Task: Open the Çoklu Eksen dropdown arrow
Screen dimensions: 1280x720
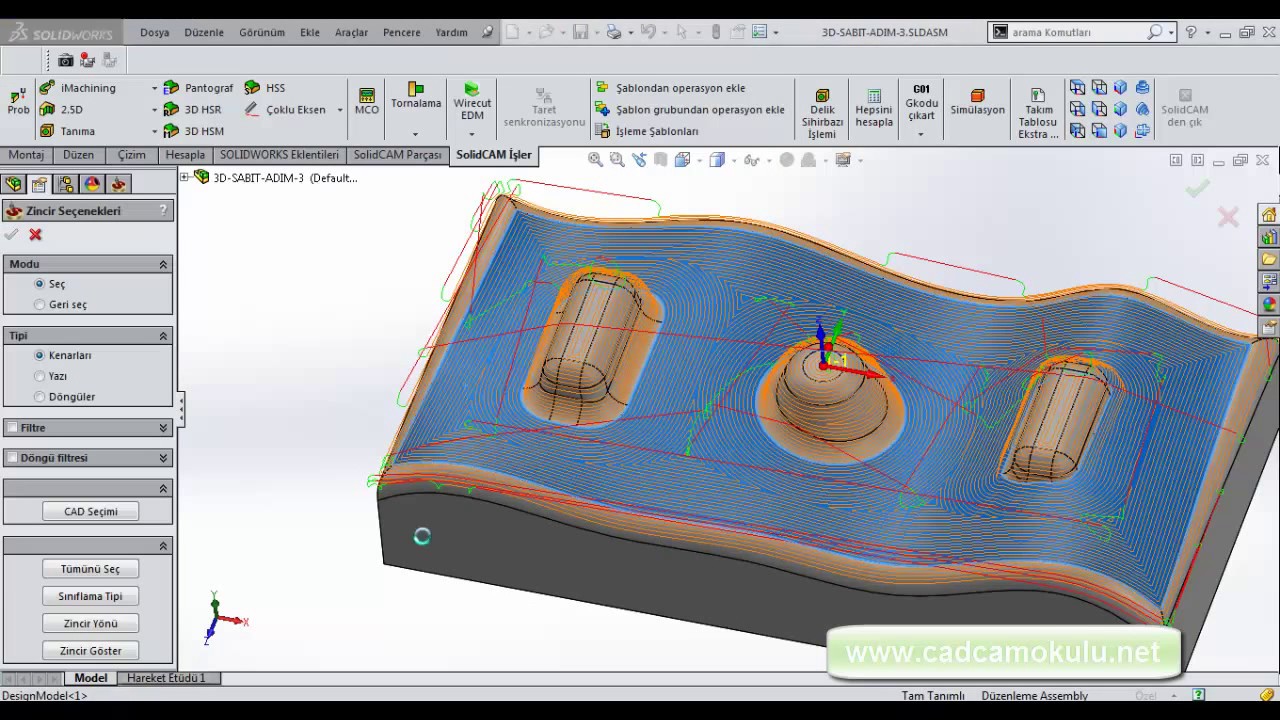Action: (x=340, y=110)
